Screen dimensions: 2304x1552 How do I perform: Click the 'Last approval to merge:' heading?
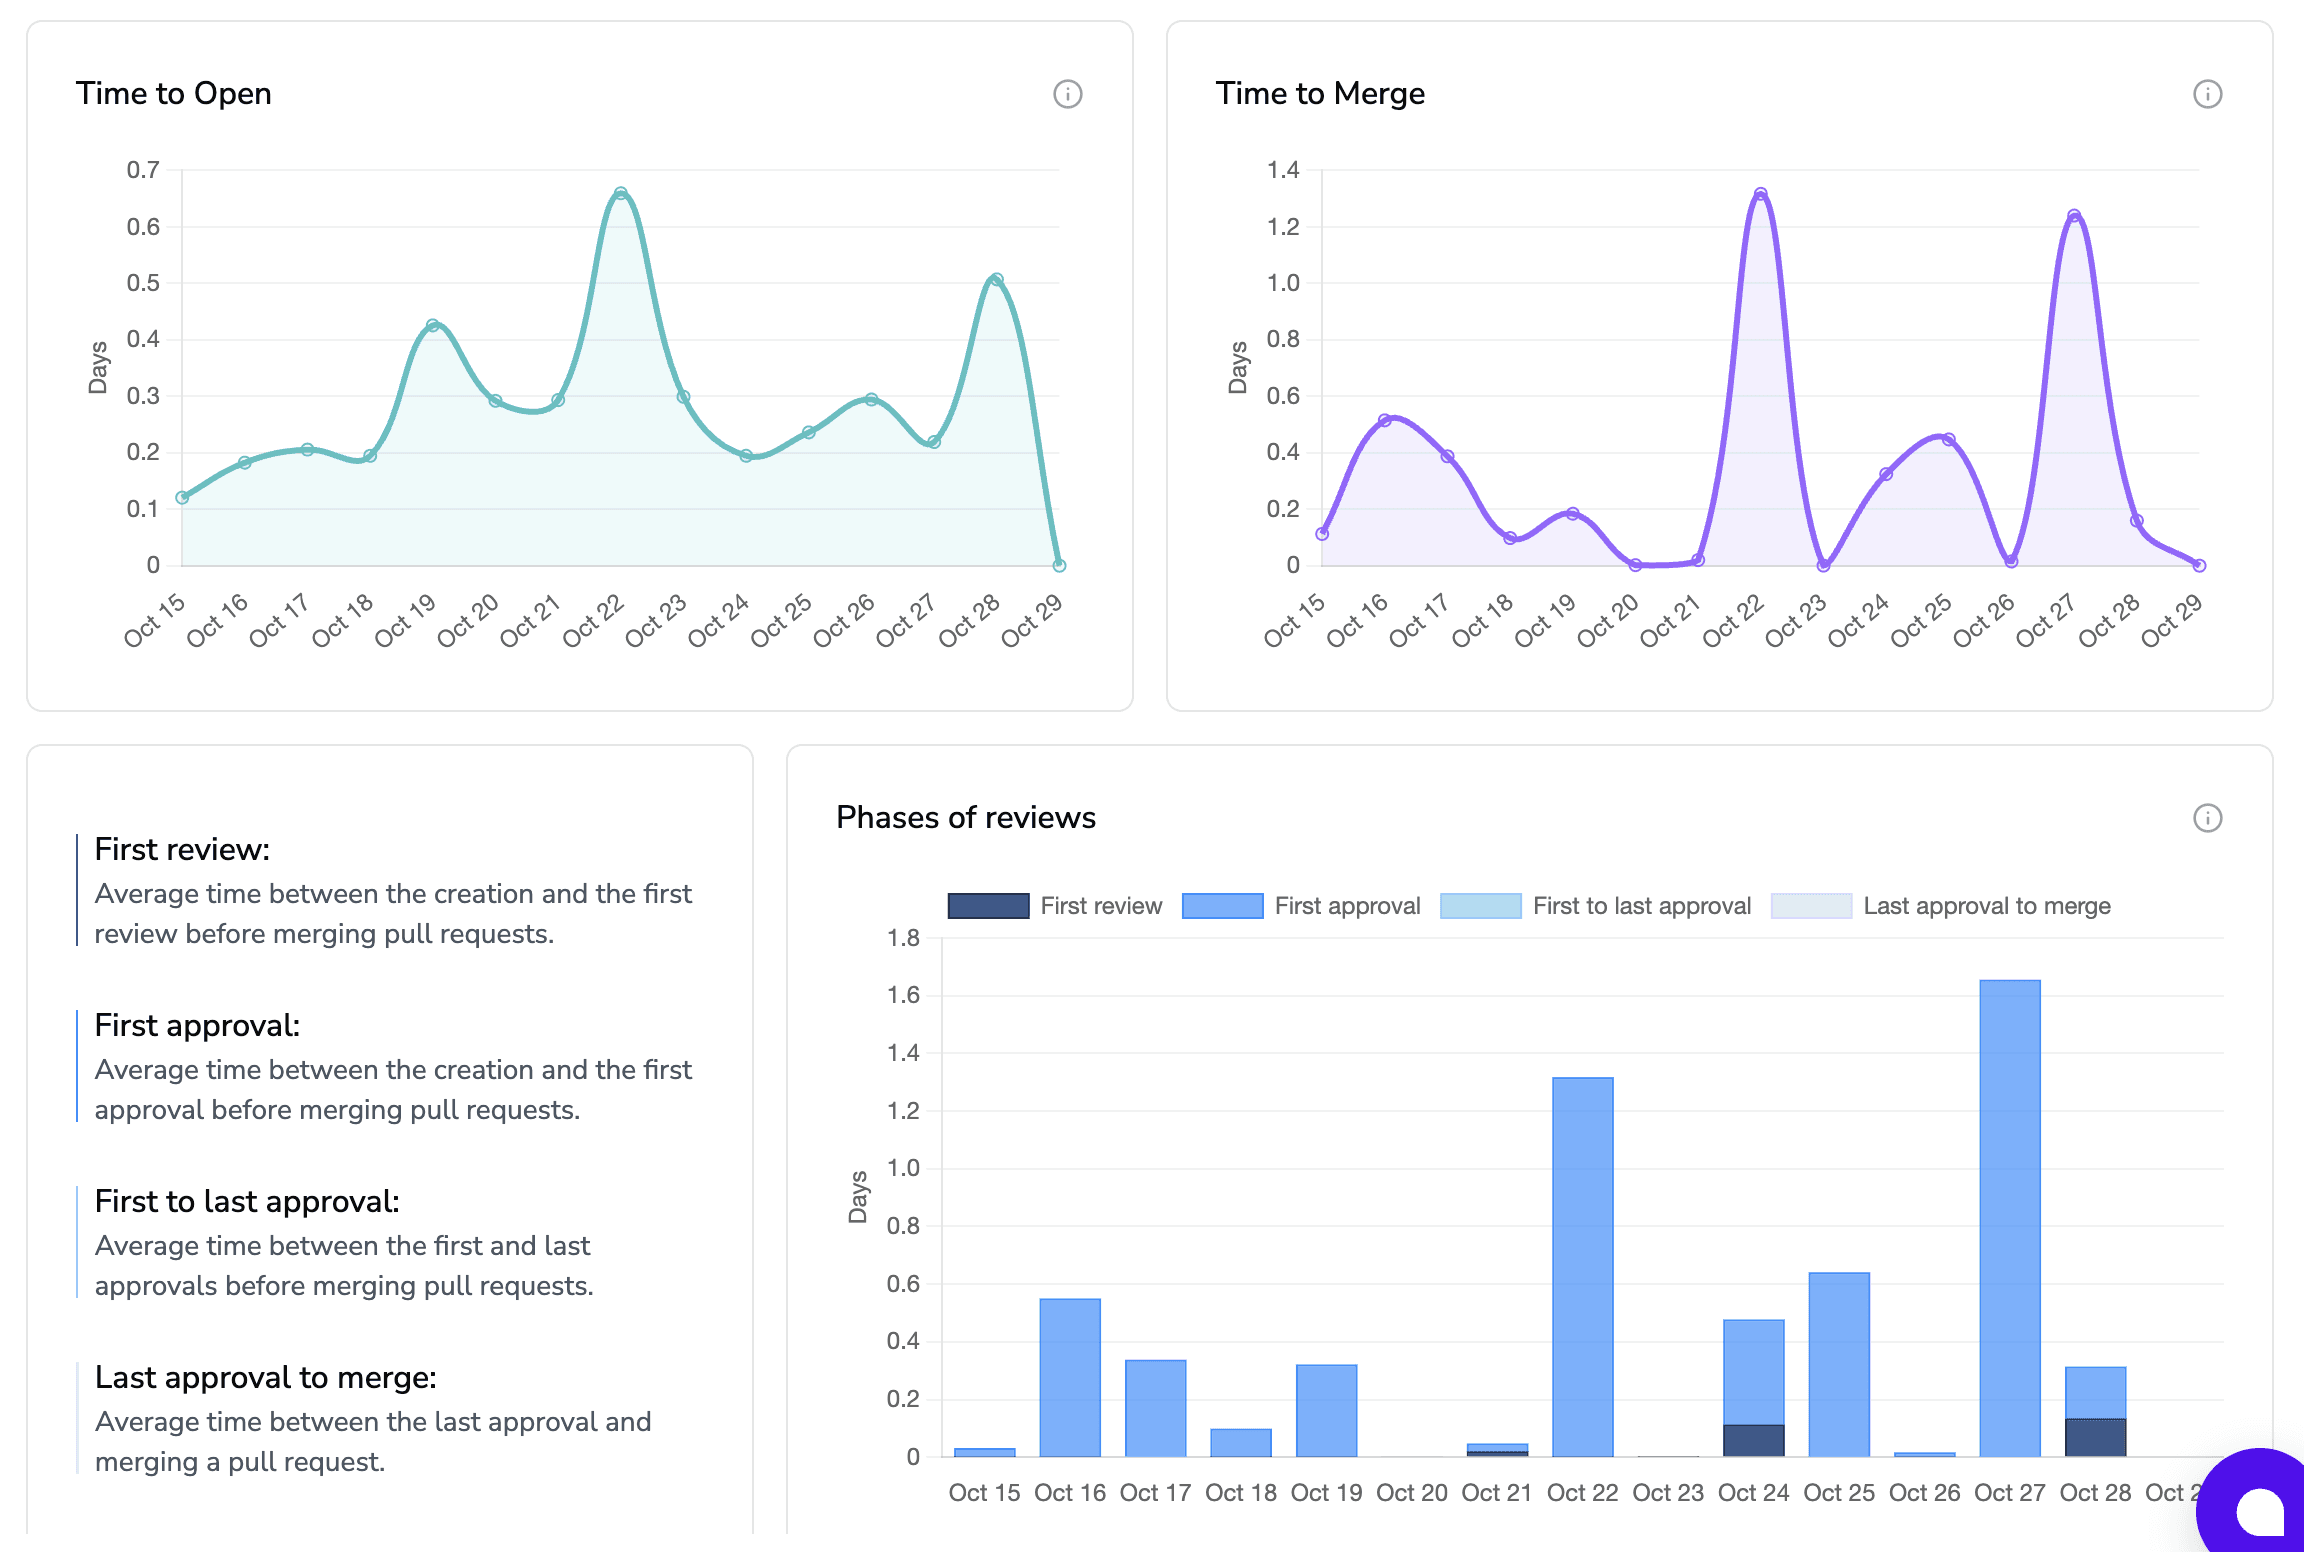(x=265, y=1377)
